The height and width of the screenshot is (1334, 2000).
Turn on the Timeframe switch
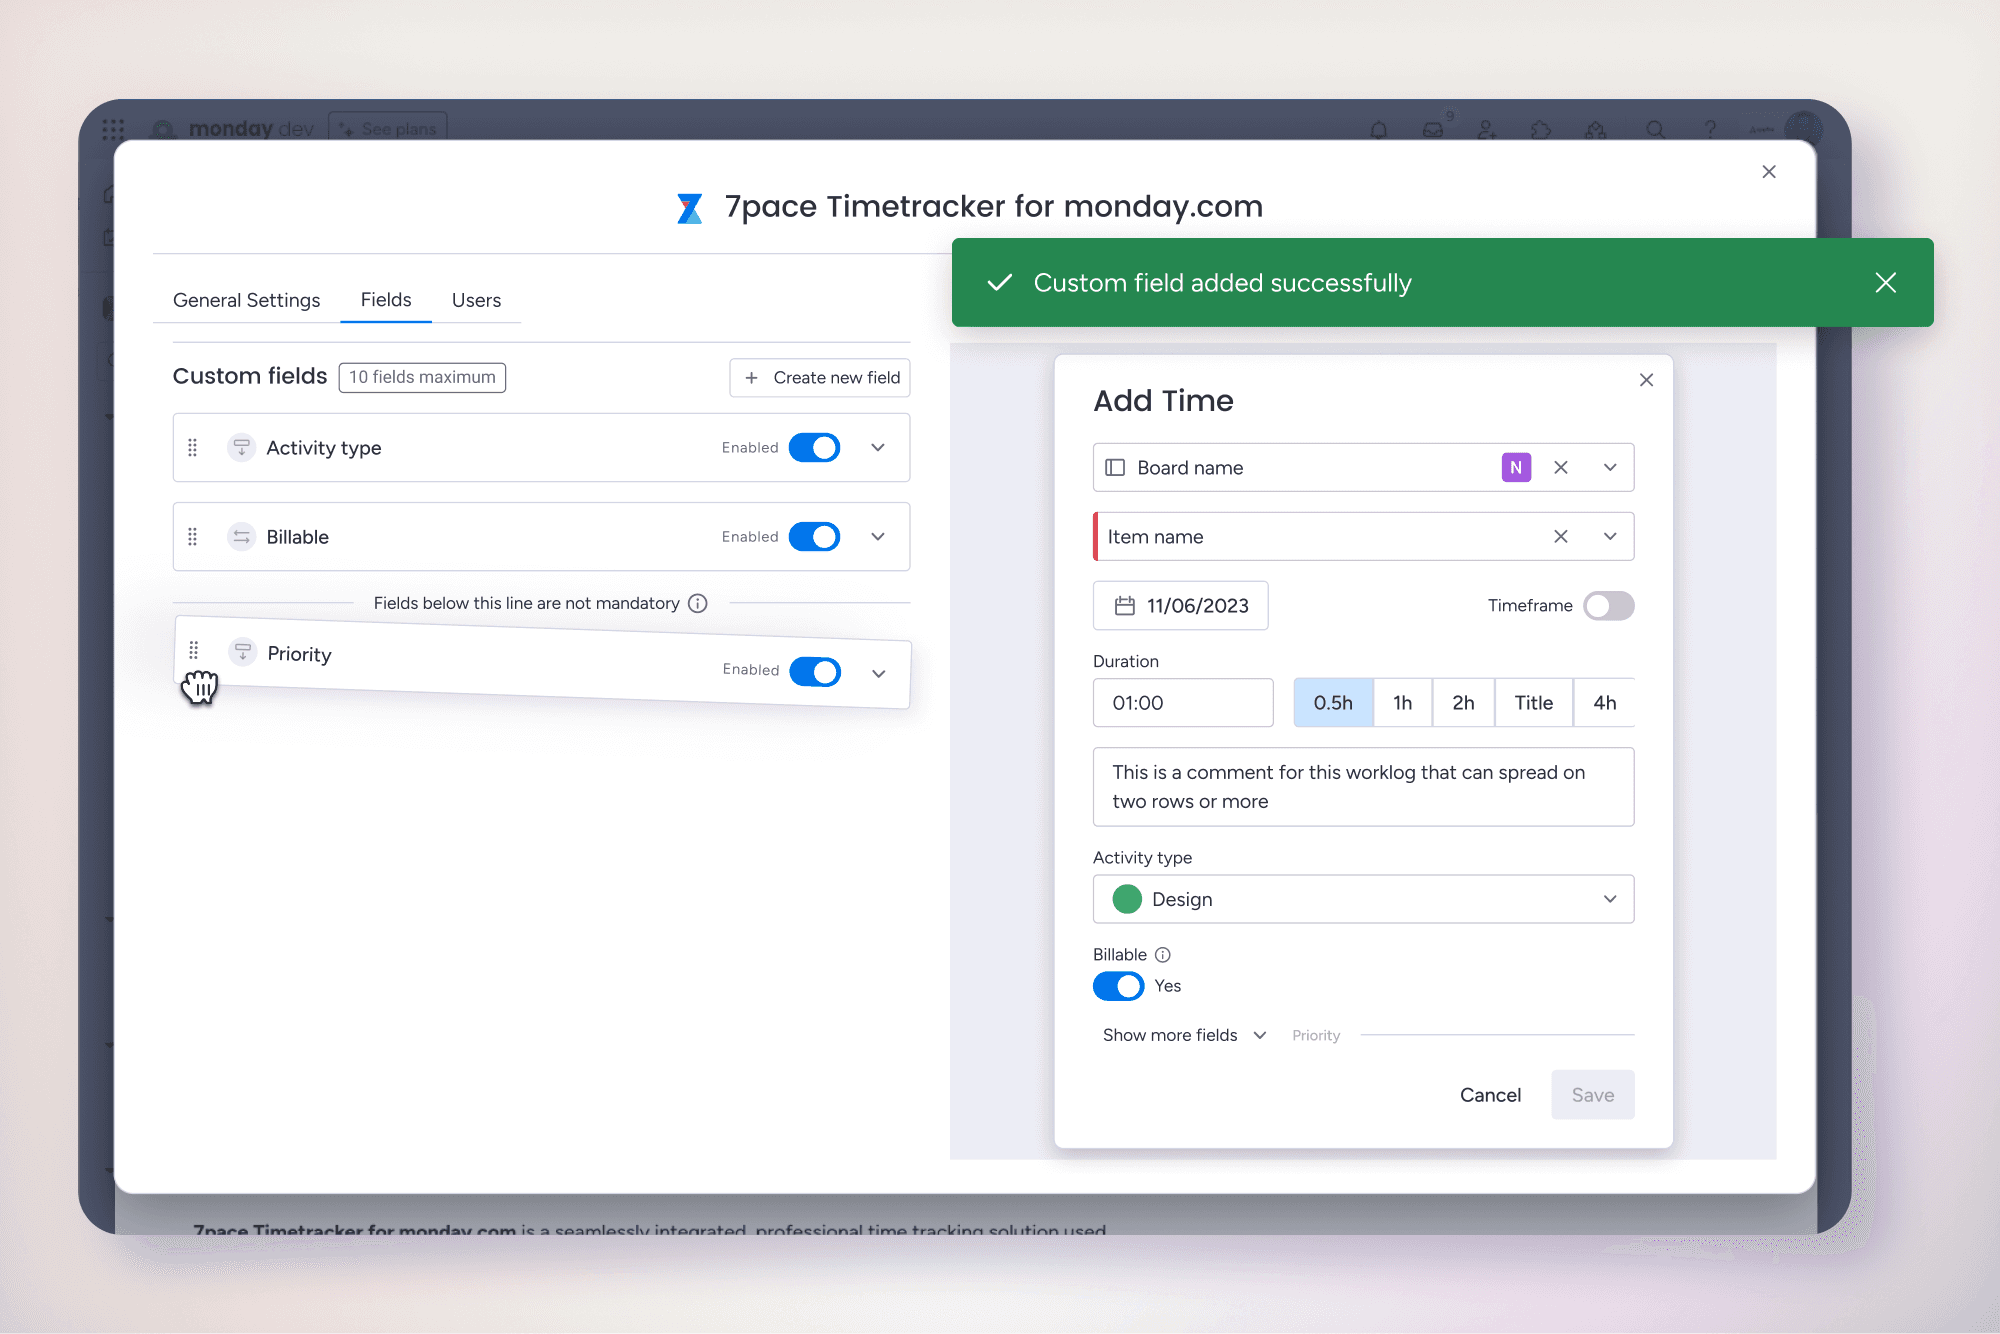(x=1608, y=606)
